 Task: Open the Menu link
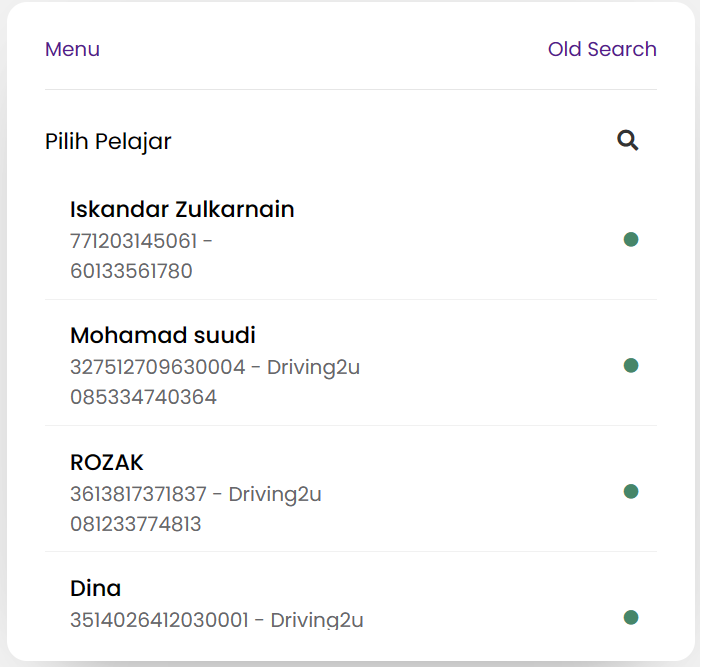[x=72, y=49]
